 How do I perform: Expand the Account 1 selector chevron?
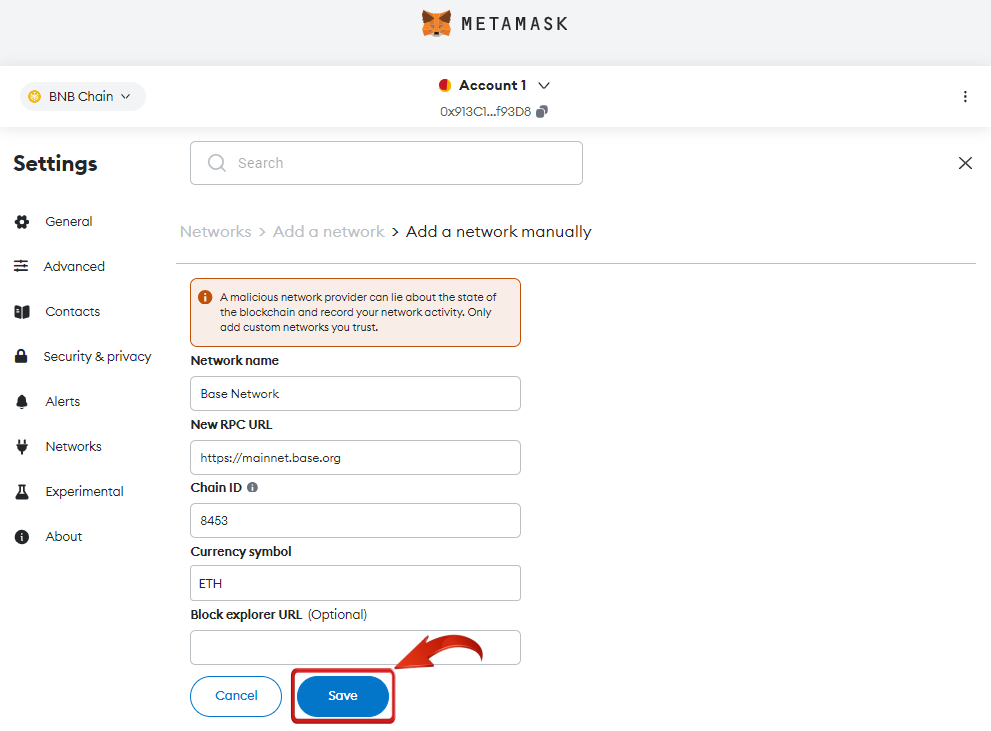coord(544,85)
